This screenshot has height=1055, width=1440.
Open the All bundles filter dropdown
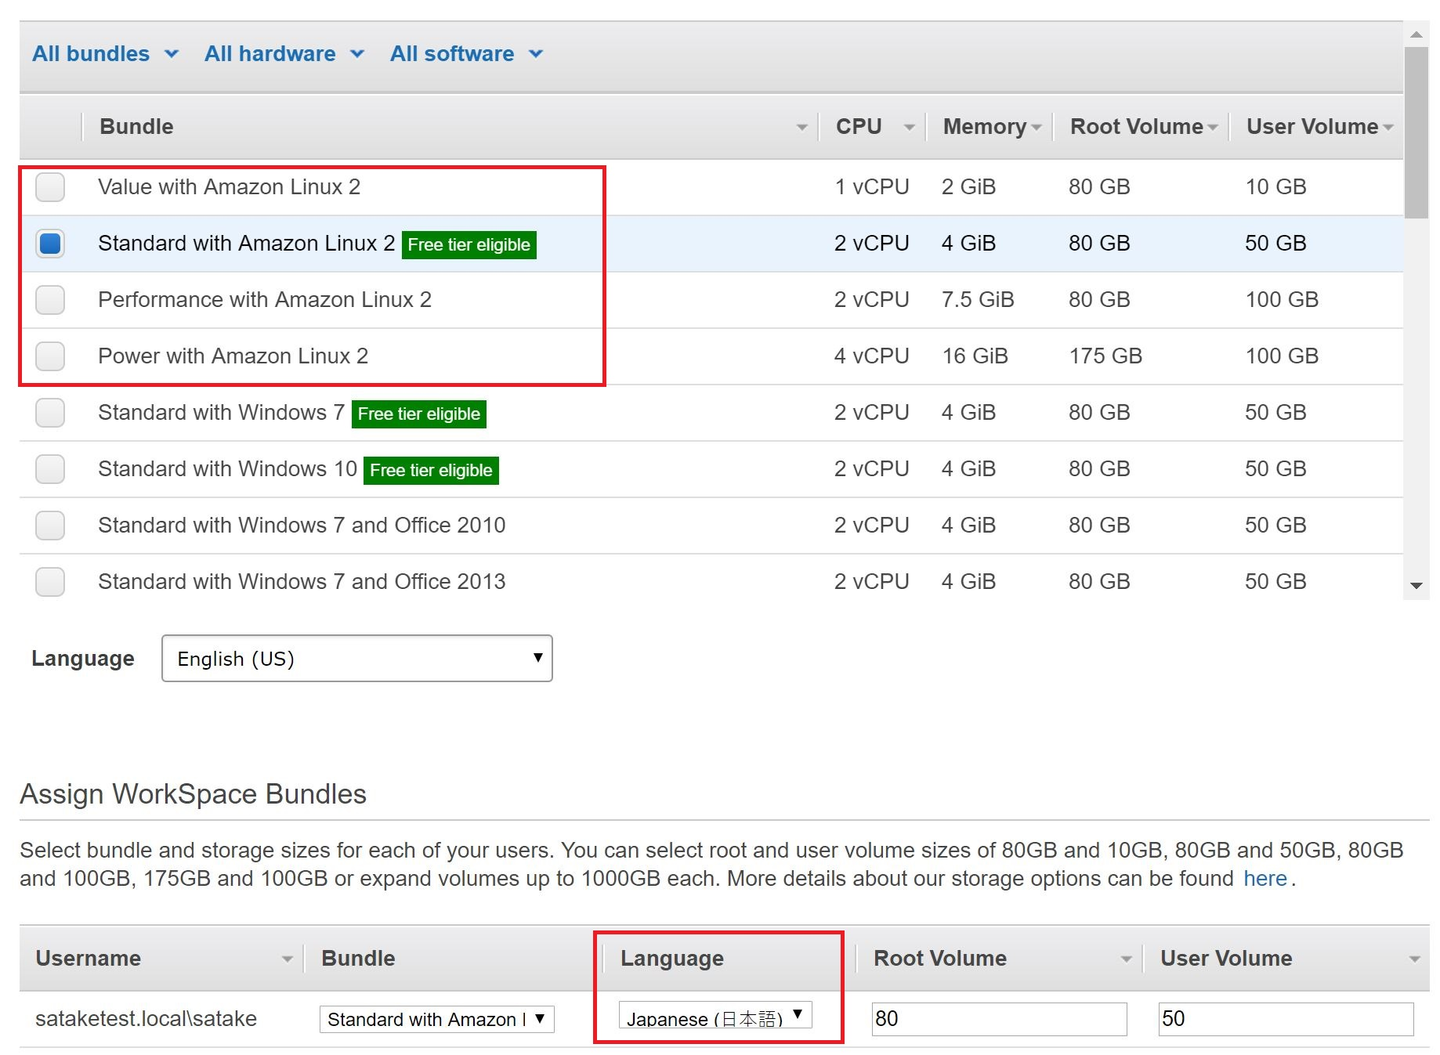105,54
